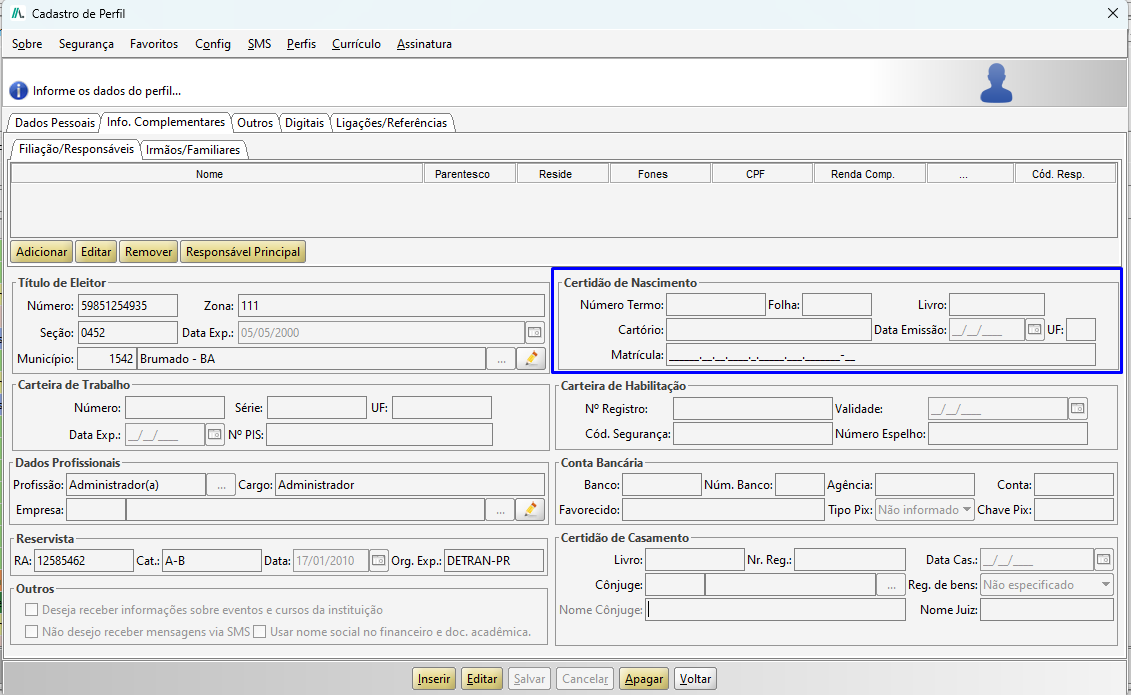1131x695 pixels.
Task: Click the Voltar button
Action: [695, 678]
